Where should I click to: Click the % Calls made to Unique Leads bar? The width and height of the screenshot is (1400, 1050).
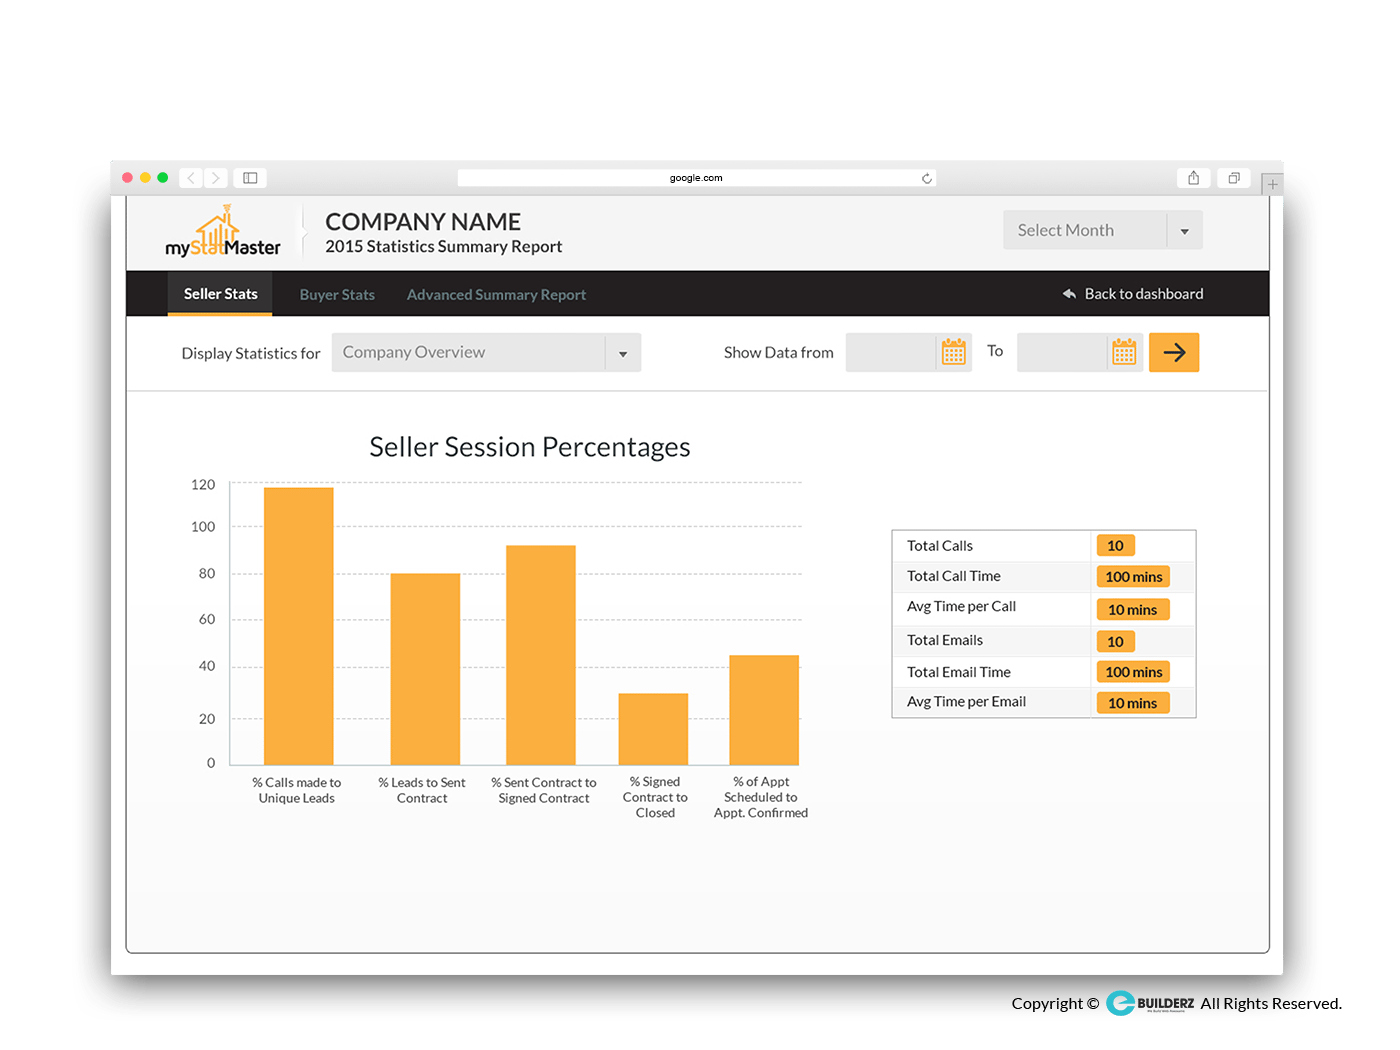[299, 626]
